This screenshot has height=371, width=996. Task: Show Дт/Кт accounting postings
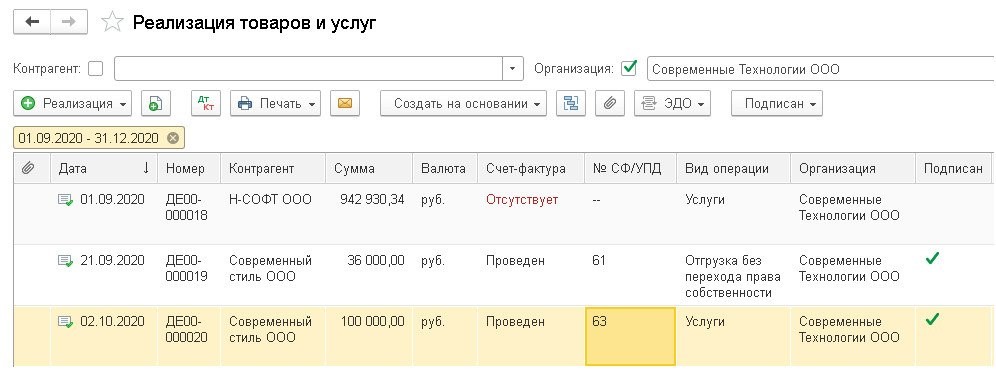click(x=206, y=104)
